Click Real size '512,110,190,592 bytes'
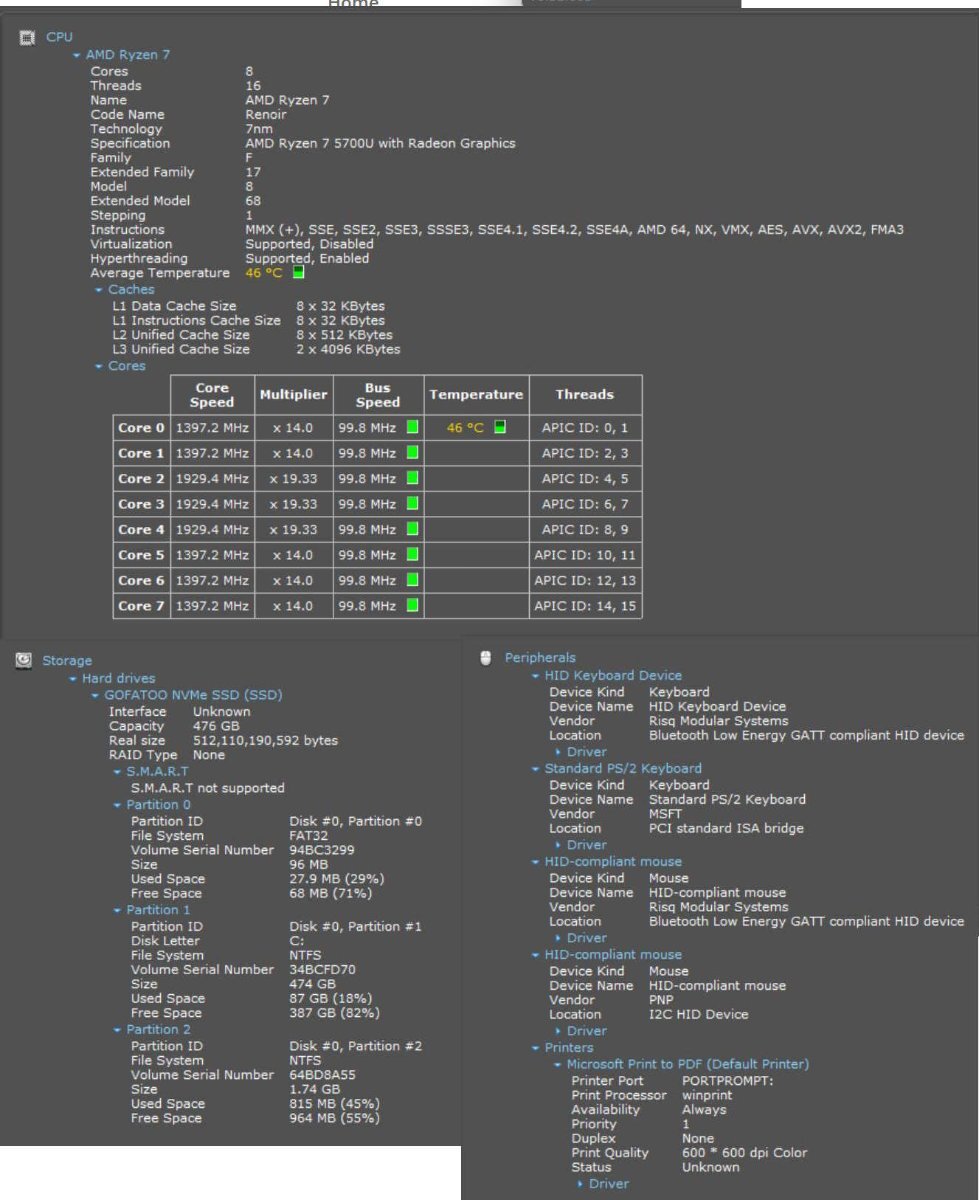 (265, 740)
